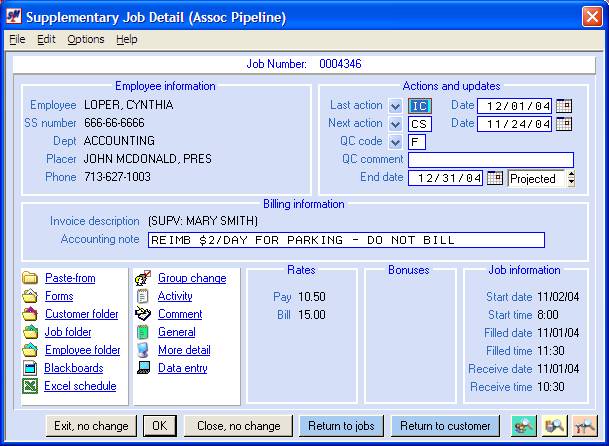Image resolution: width=609 pixels, height=446 pixels.
Task: Click the Return to jobs button
Action: pos(341,426)
